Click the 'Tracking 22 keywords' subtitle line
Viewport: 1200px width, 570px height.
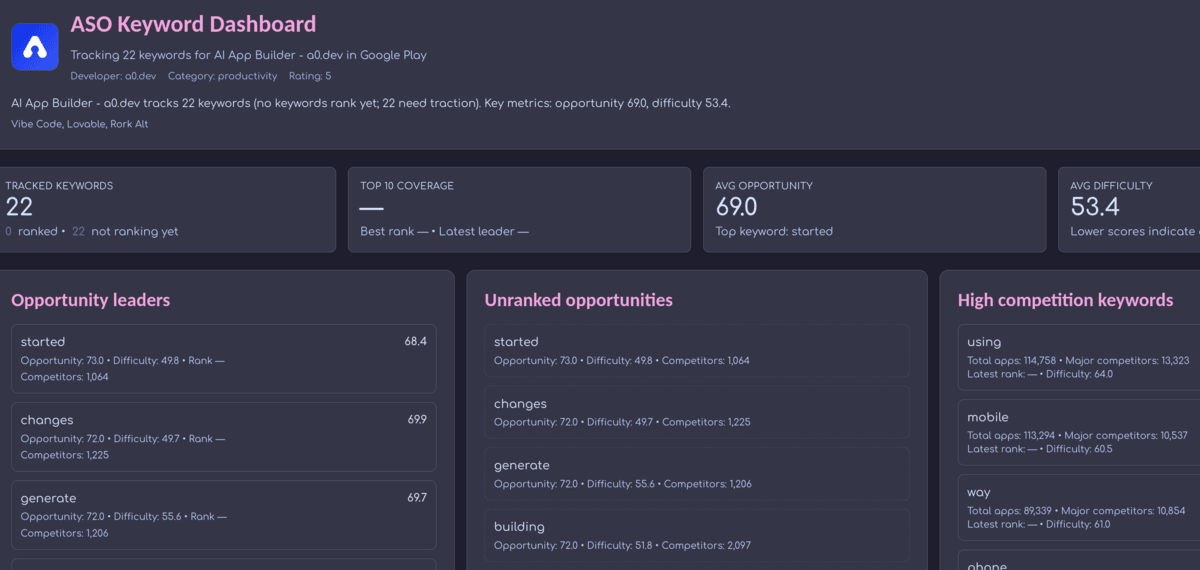pyautogui.click(x=249, y=55)
